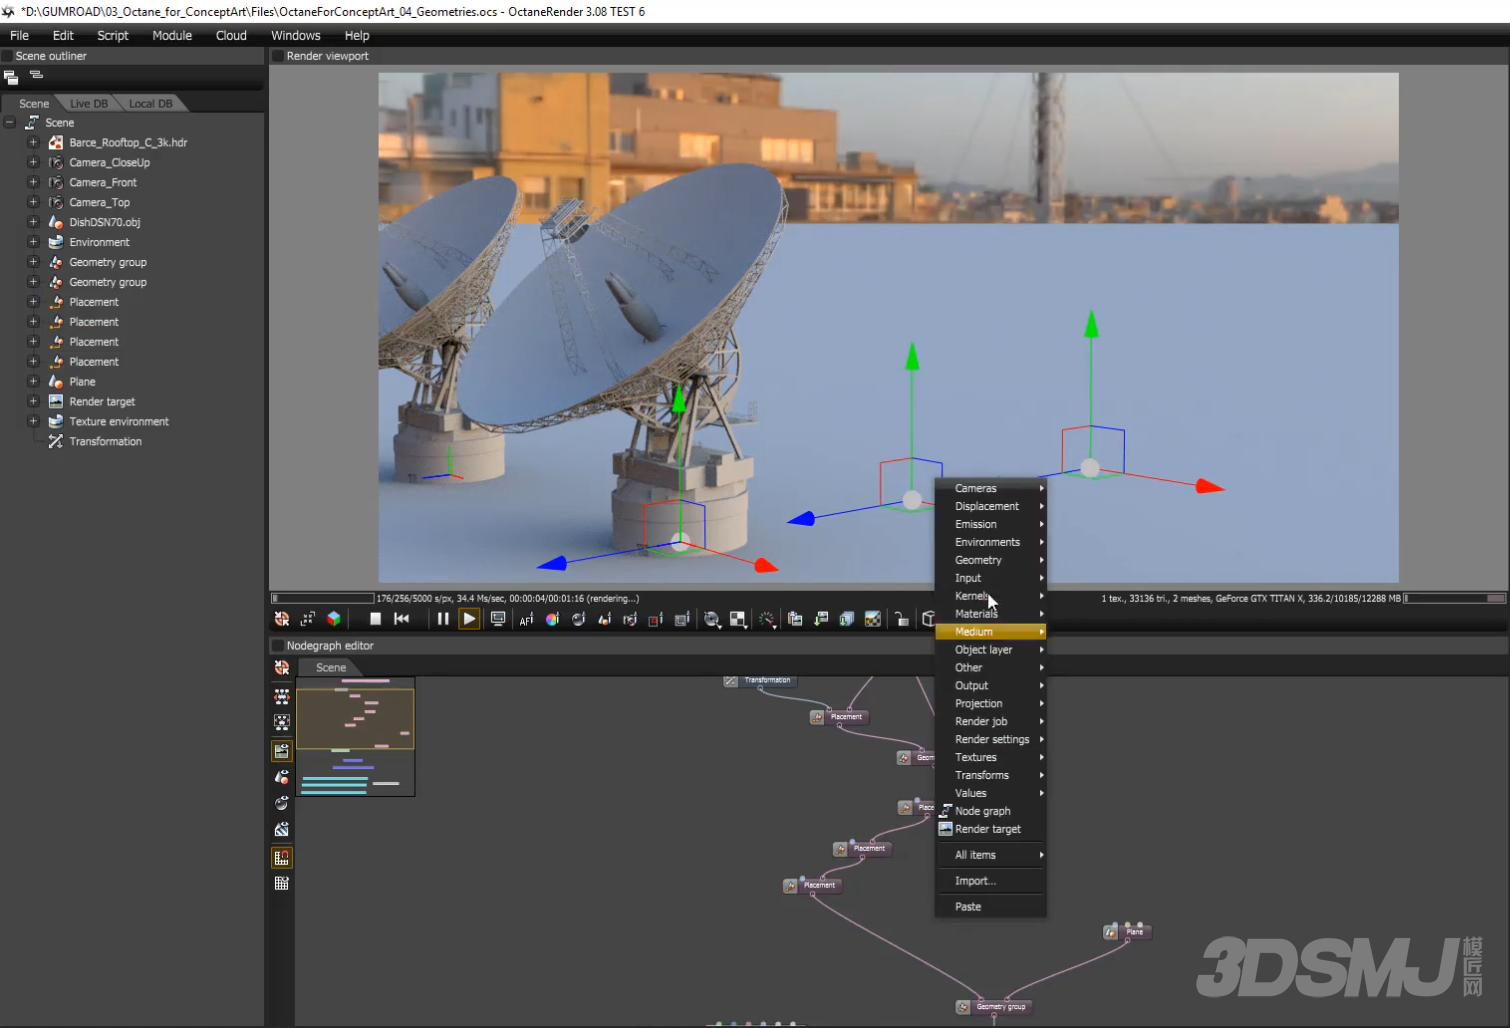
Task: Open the clay mode dropdown icon
Action: click(712, 619)
